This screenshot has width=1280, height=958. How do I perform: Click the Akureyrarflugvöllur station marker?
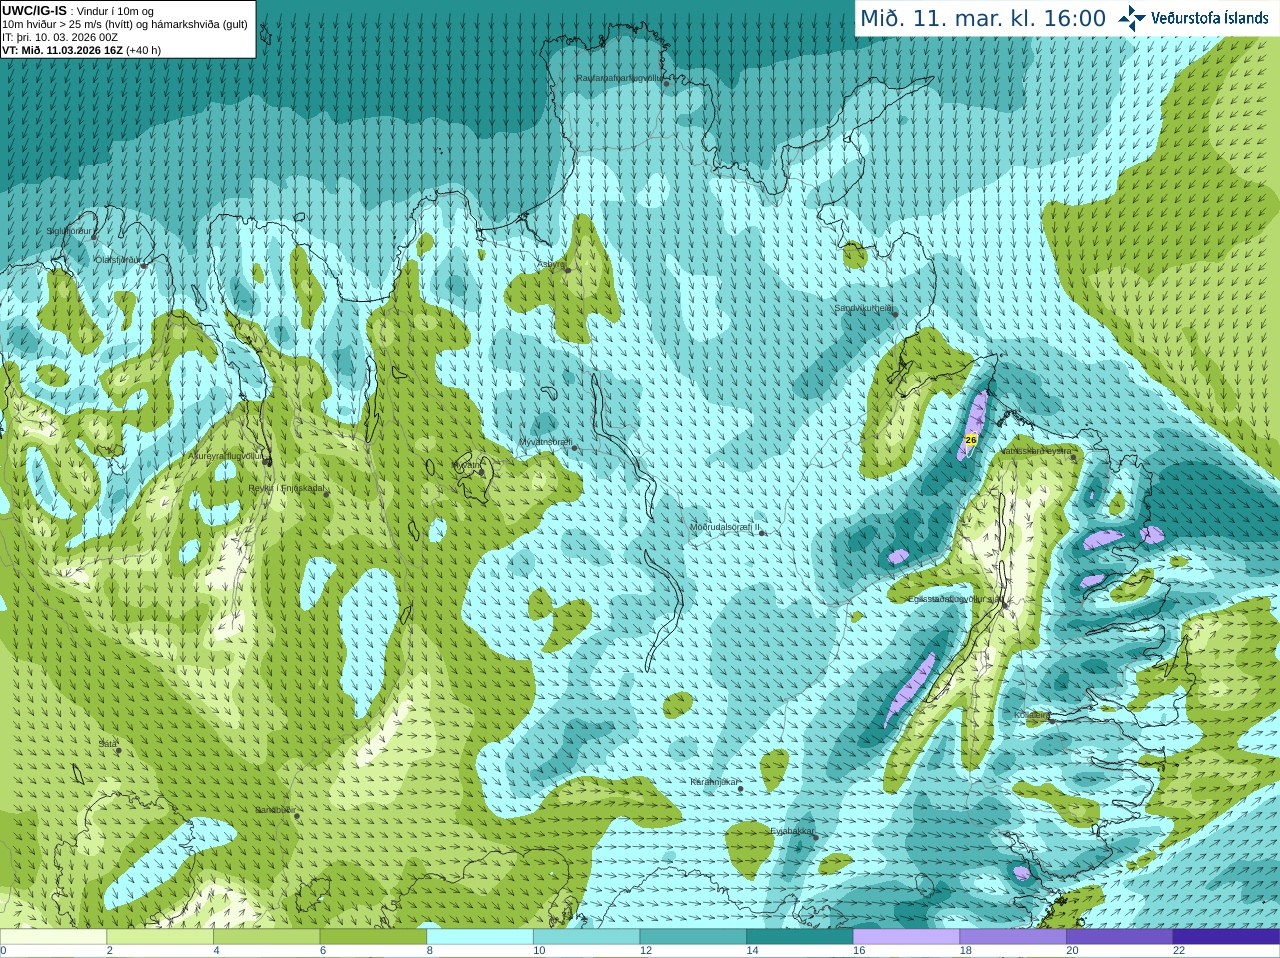coord(267,461)
